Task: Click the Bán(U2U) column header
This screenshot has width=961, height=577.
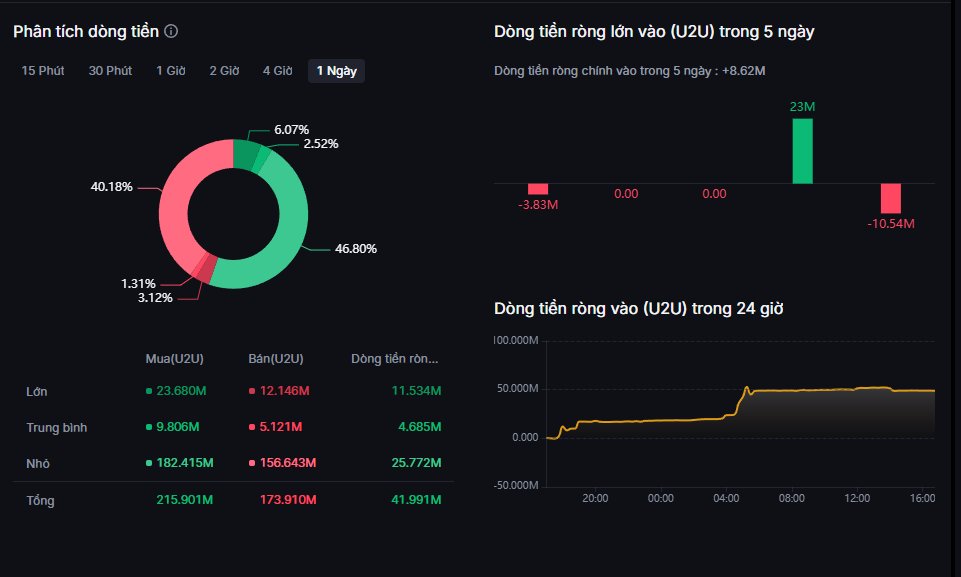Action: pos(276,359)
